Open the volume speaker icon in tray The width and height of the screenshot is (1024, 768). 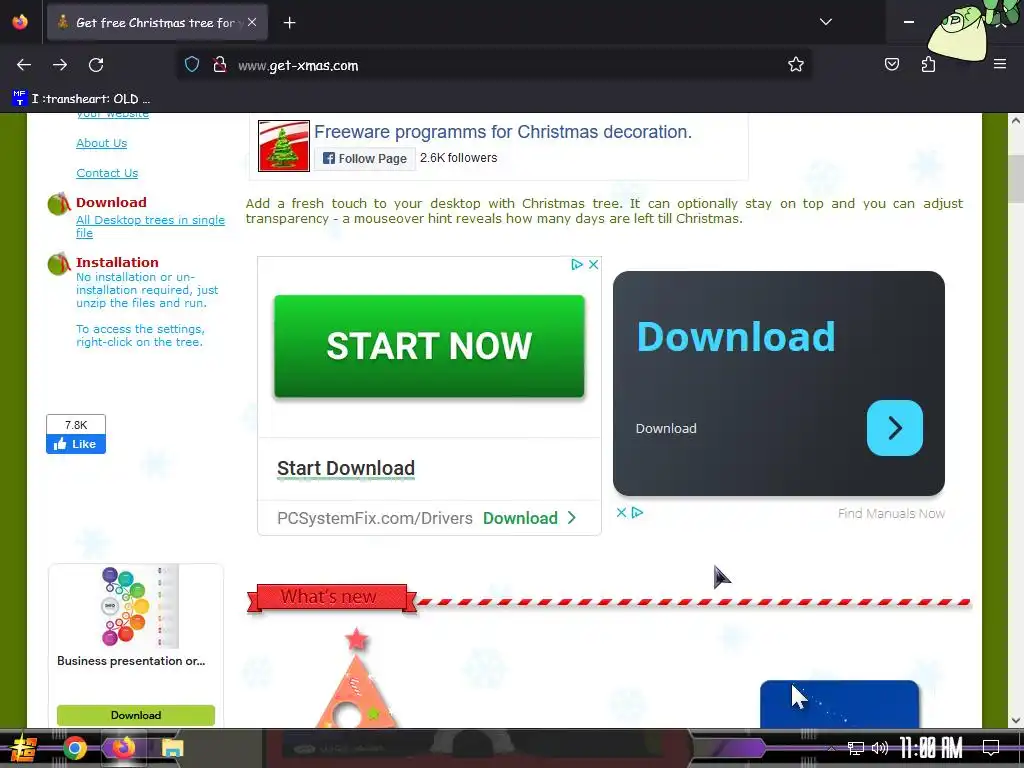pos(880,748)
